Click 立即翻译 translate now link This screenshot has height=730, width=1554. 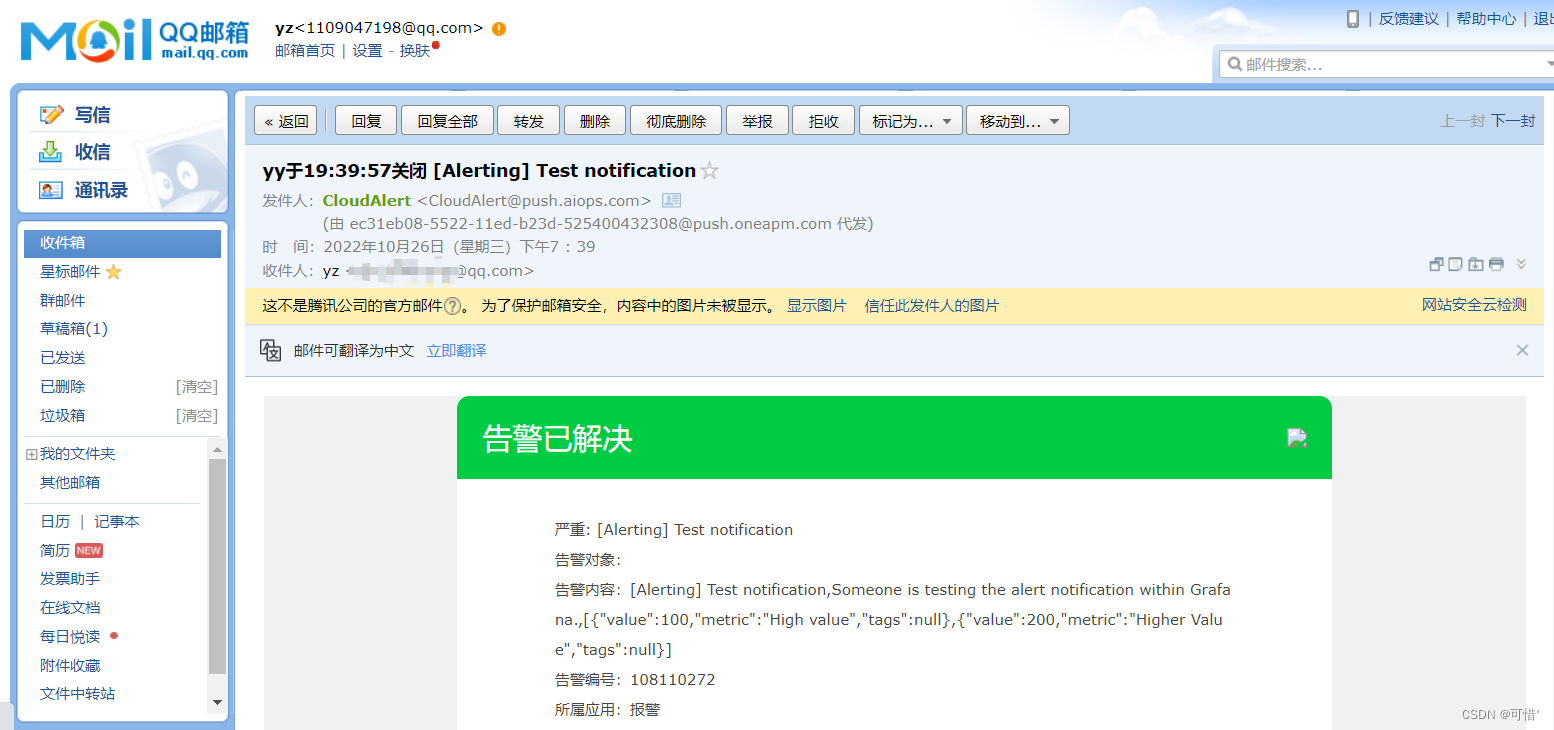(457, 351)
